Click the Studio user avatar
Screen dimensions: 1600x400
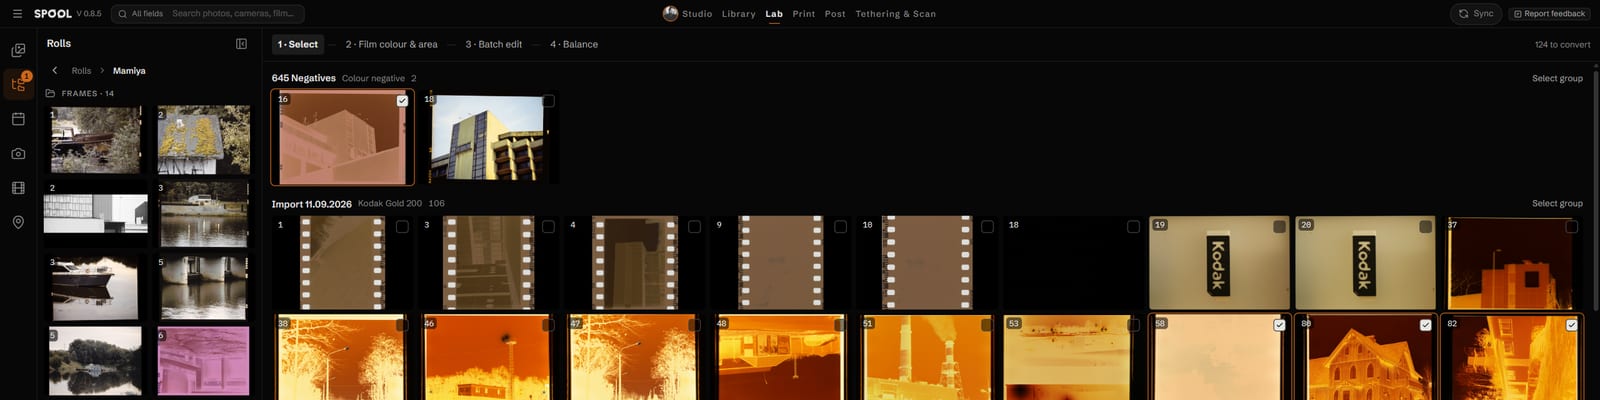(670, 14)
